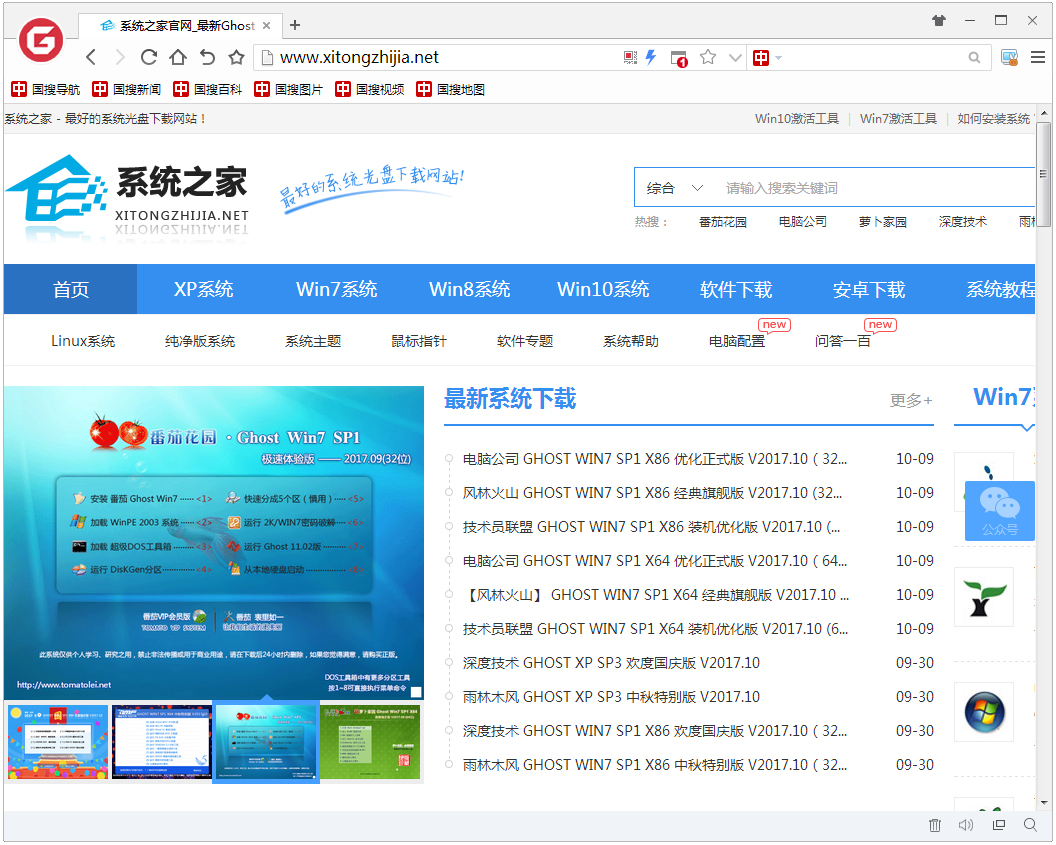Image resolution: width=1056 pixels, height=845 pixels.
Task: Open the hamburger main menu
Action: [1039, 58]
